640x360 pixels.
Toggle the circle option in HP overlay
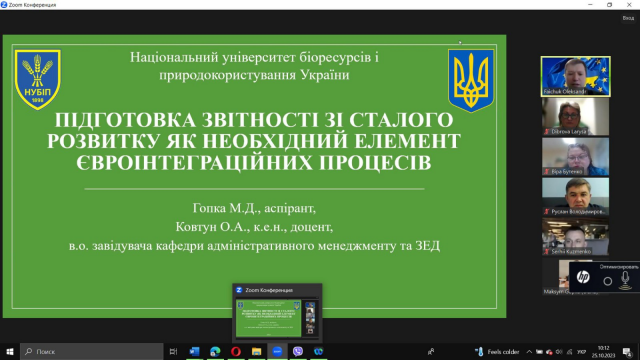click(x=608, y=281)
